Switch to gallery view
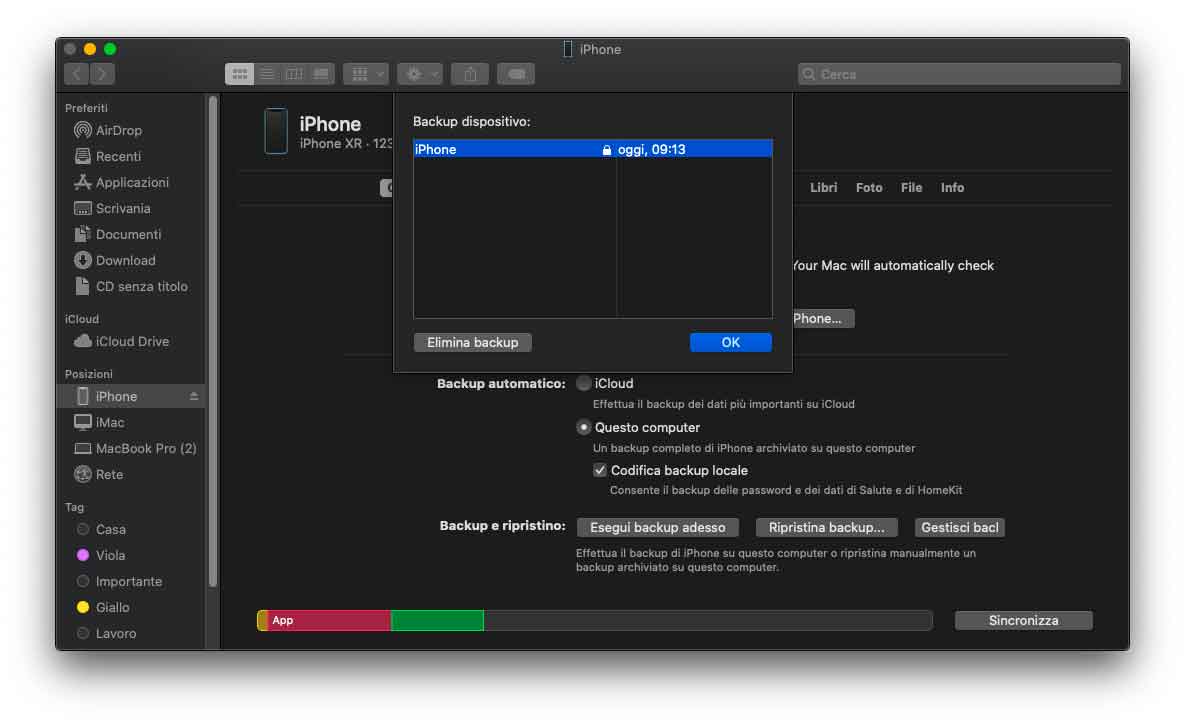 click(x=321, y=74)
